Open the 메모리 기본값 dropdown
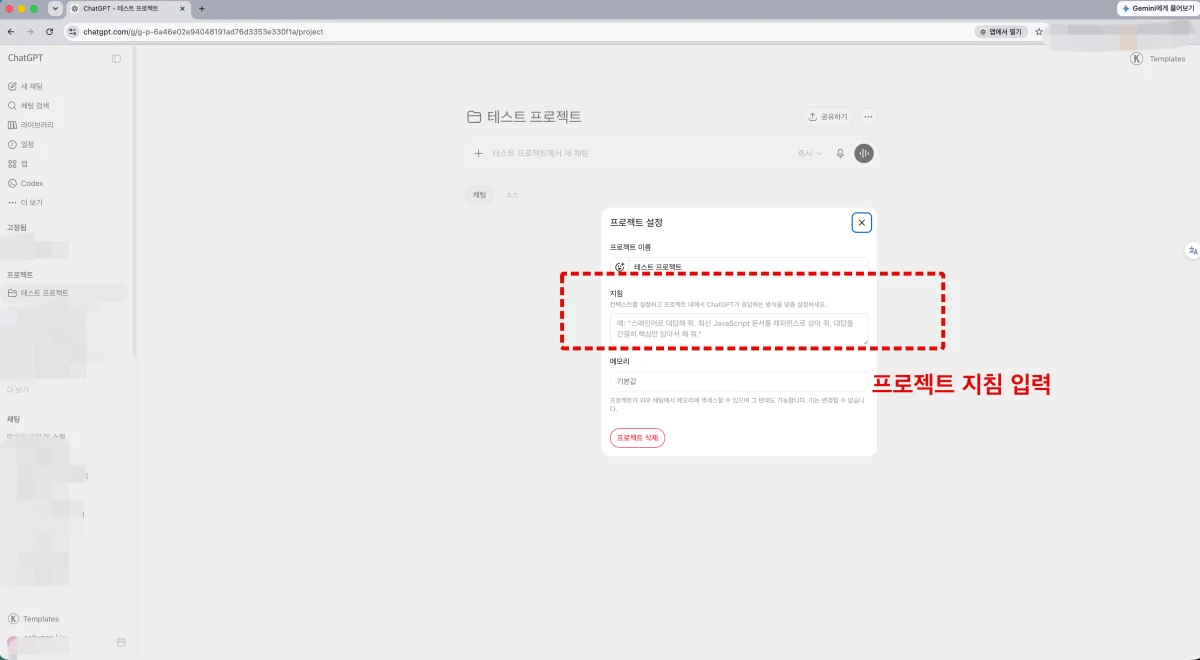Screen dimensions: 1200x660 (739, 382)
